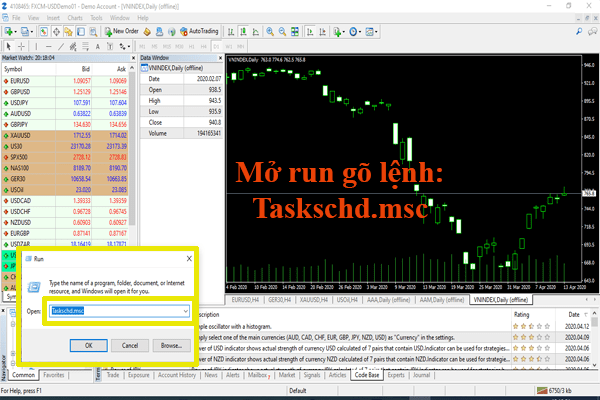Open the Favorites navigator tab
The width and height of the screenshot is (600, 400).
[54, 375]
